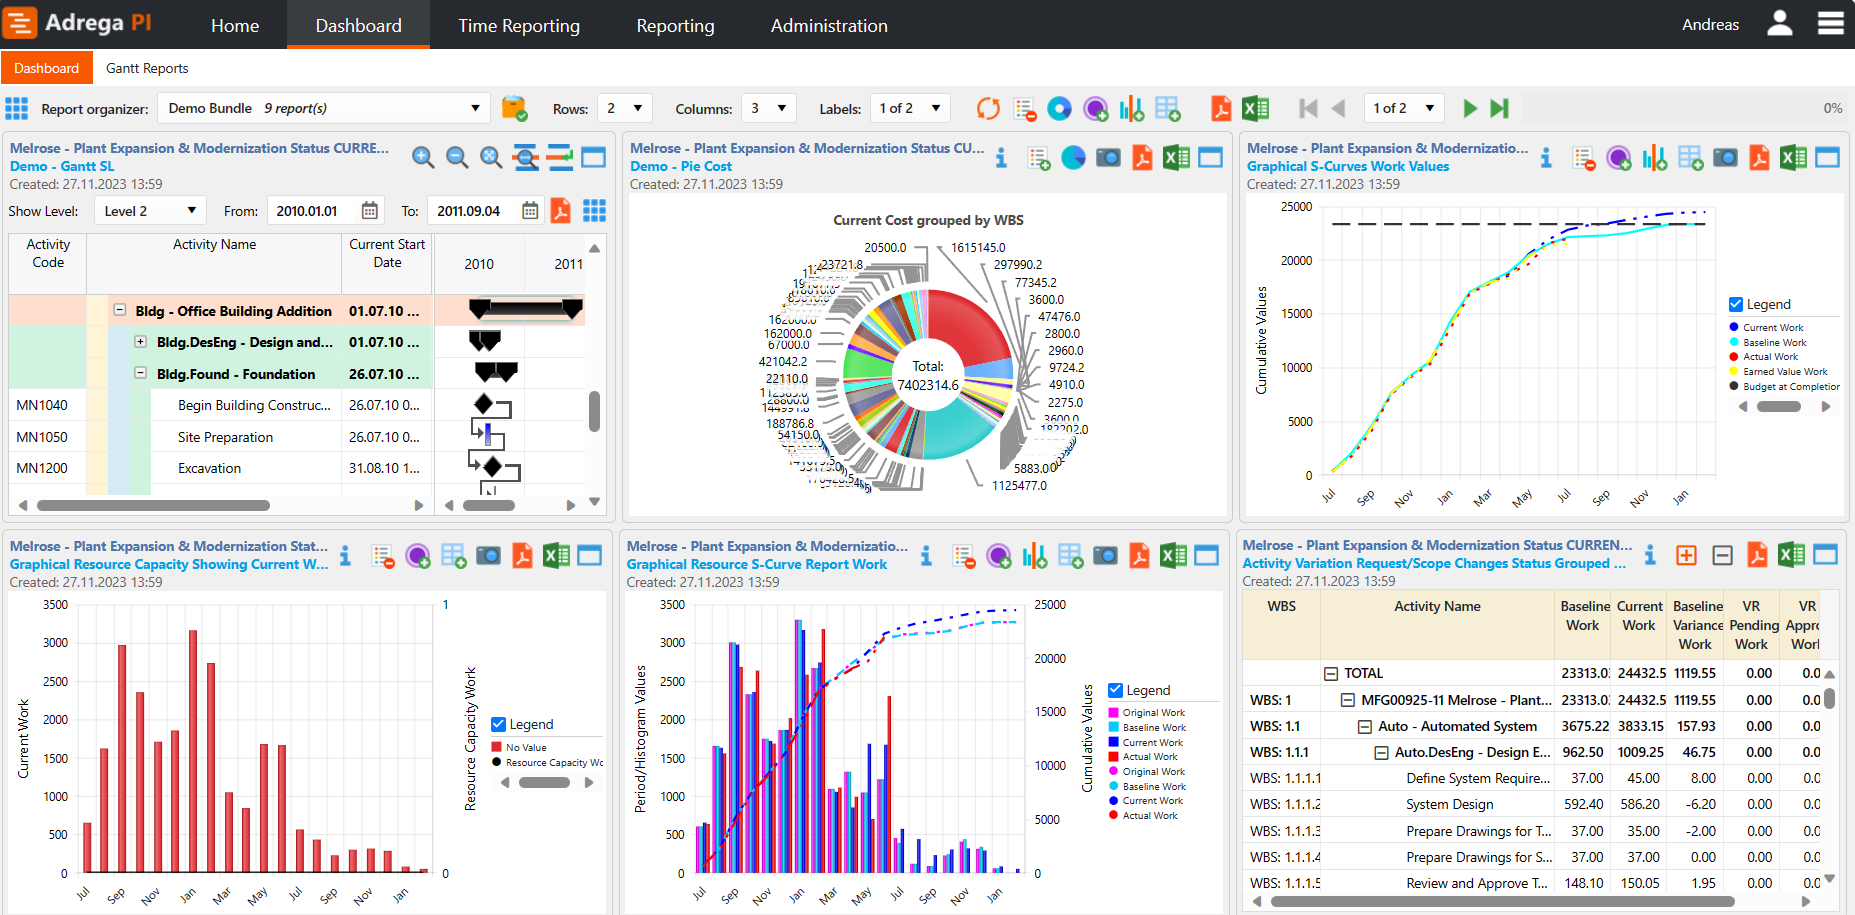The height and width of the screenshot is (915, 1855).
Task: Uncheck Legend in the Resource Capacity report
Action: click(497, 724)
